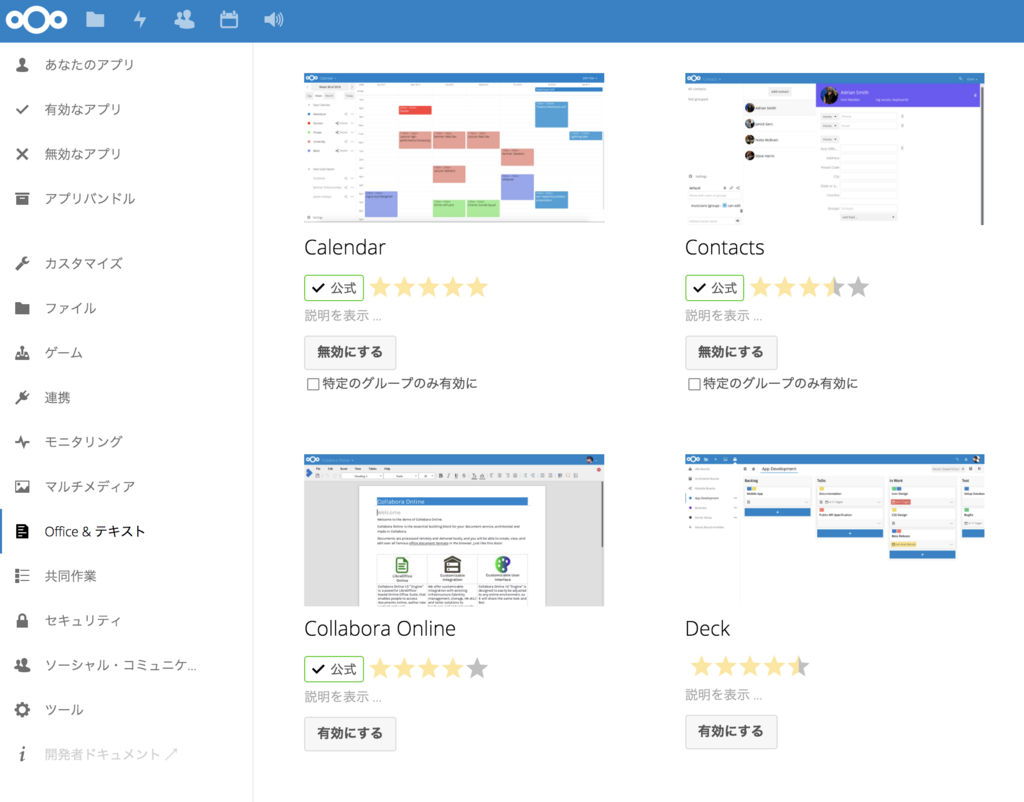This screenshot has height=802, width=1024.
Task: Disable the Contacts app with 無効にする
Action: (731, 353)
